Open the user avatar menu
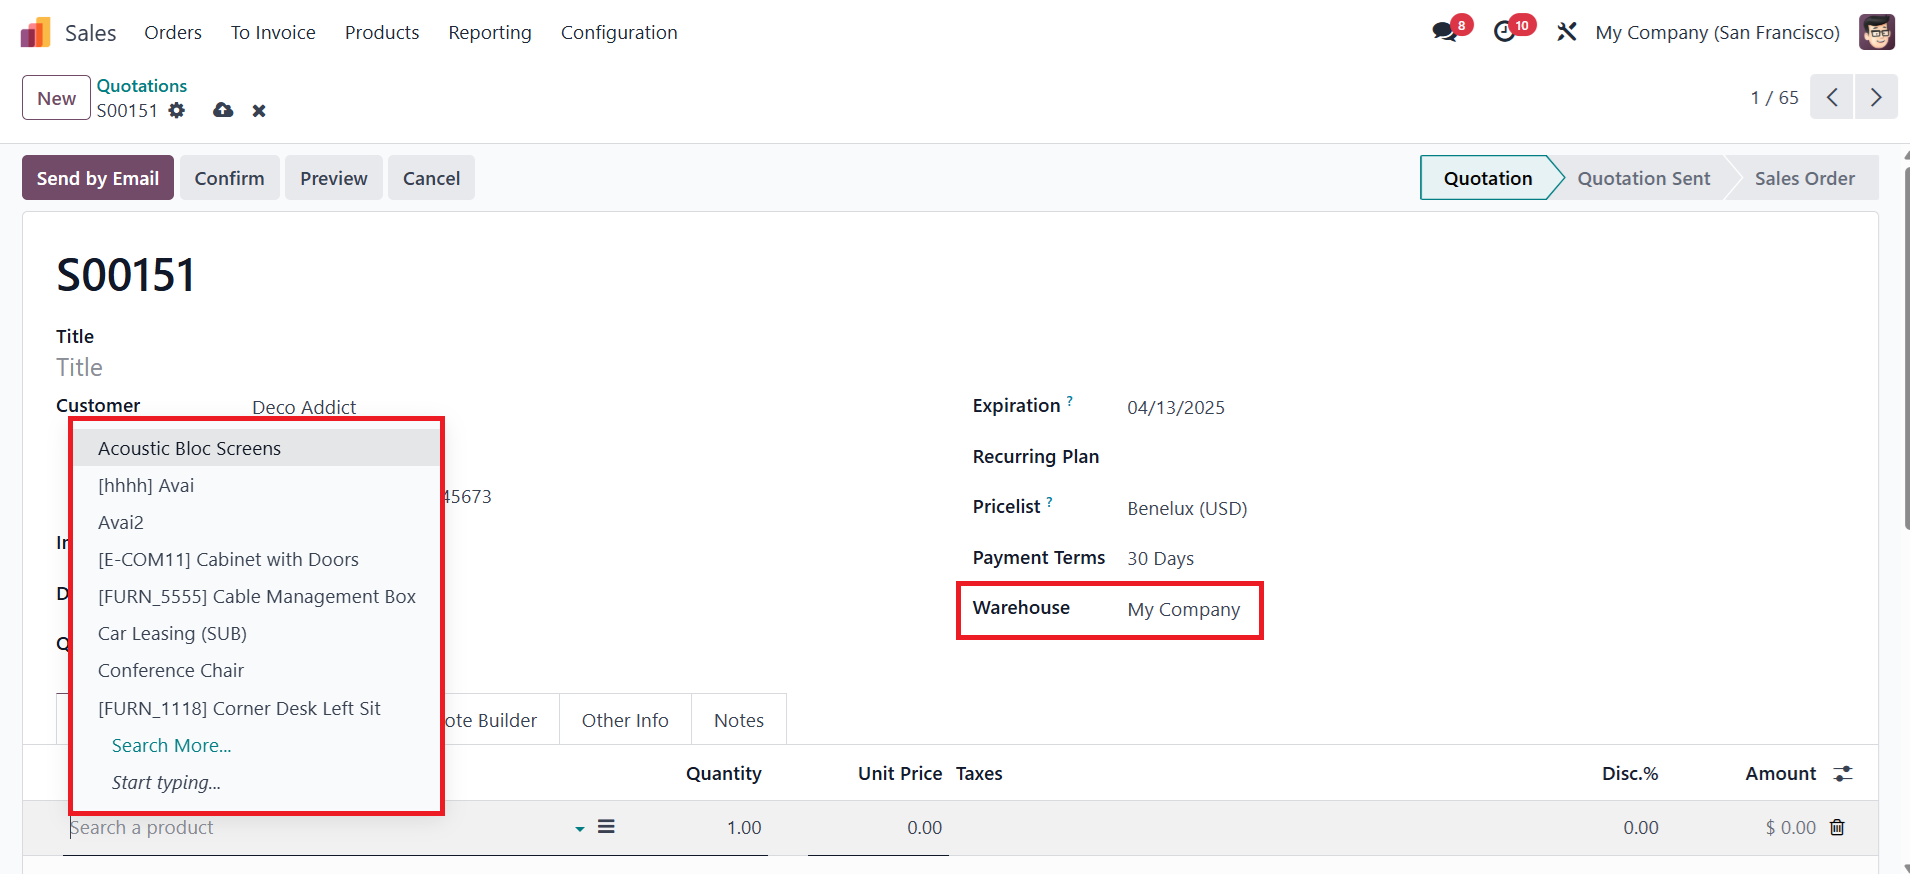 (x=1876, y=32)
